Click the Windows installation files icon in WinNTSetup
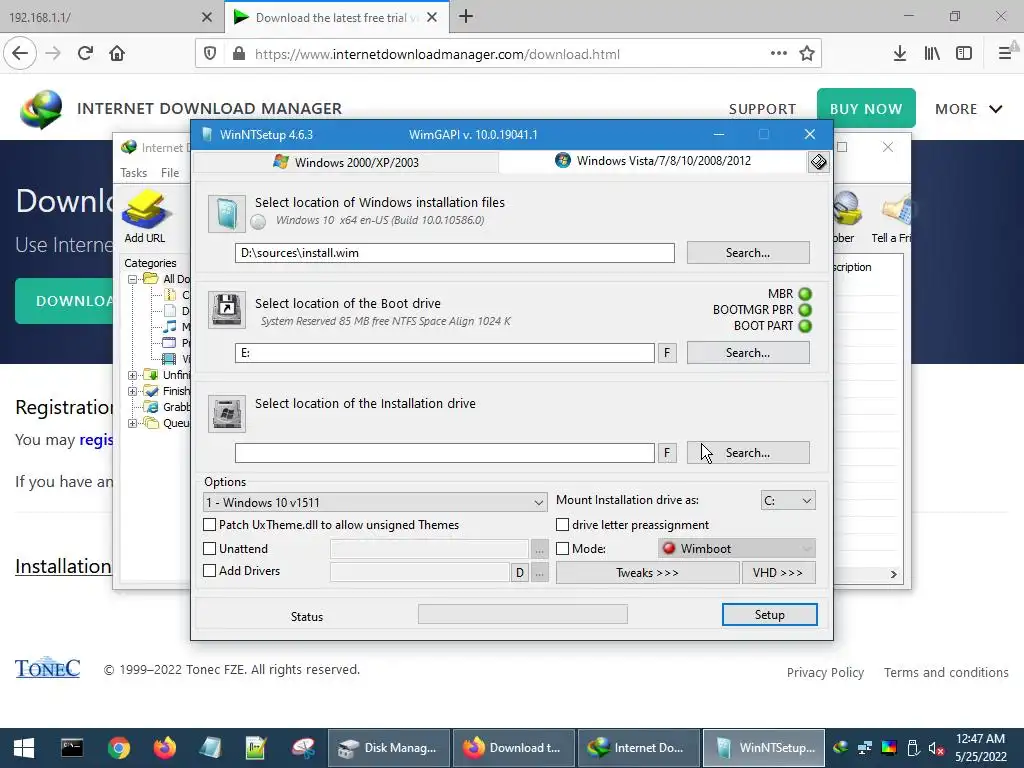 pos(227,214)
